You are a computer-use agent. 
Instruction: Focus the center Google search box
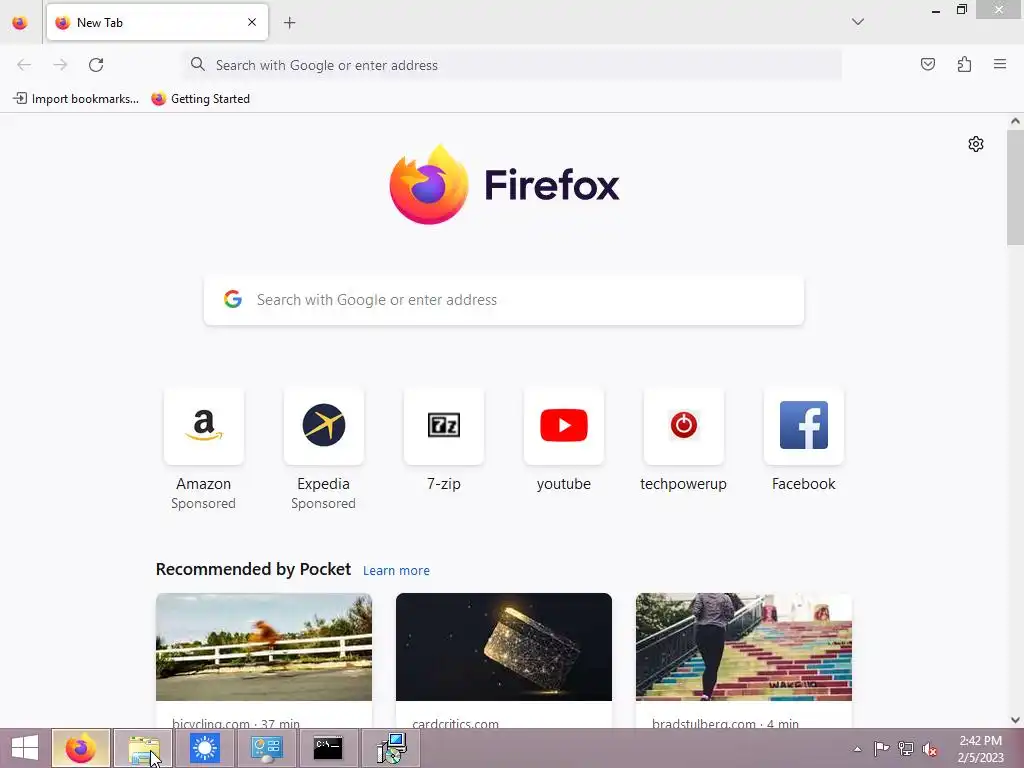coord(504,300)
